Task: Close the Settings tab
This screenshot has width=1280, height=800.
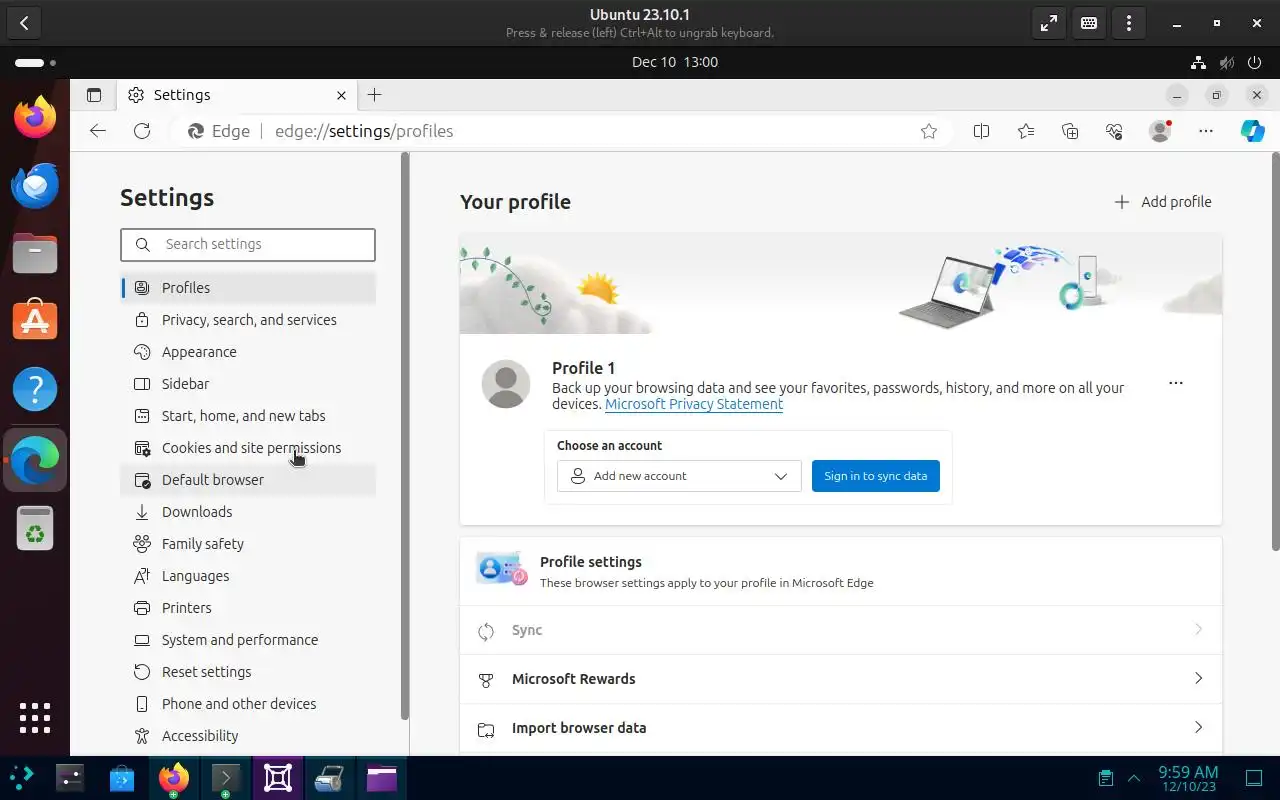Action: [x=341, y=95]
